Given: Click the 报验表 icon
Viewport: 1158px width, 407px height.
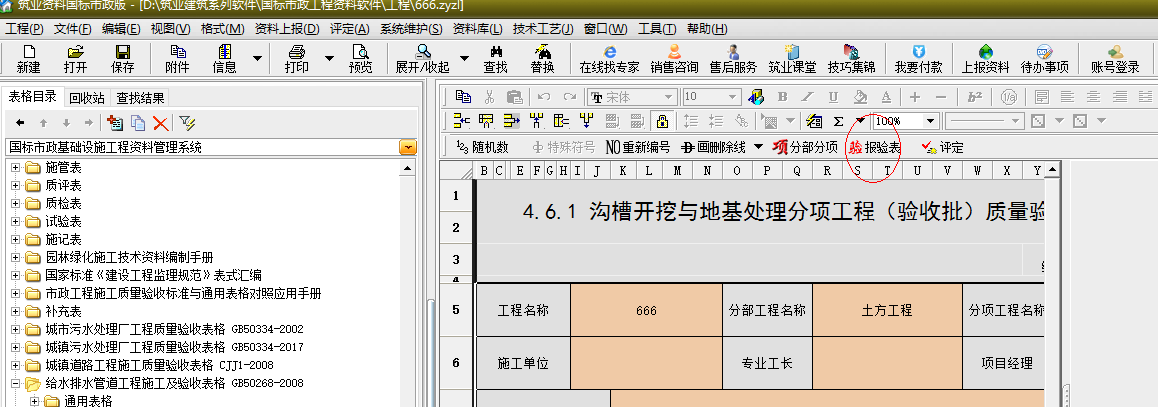Looking at the screenshot, I should pyautogui.click(x=874, y=147).
